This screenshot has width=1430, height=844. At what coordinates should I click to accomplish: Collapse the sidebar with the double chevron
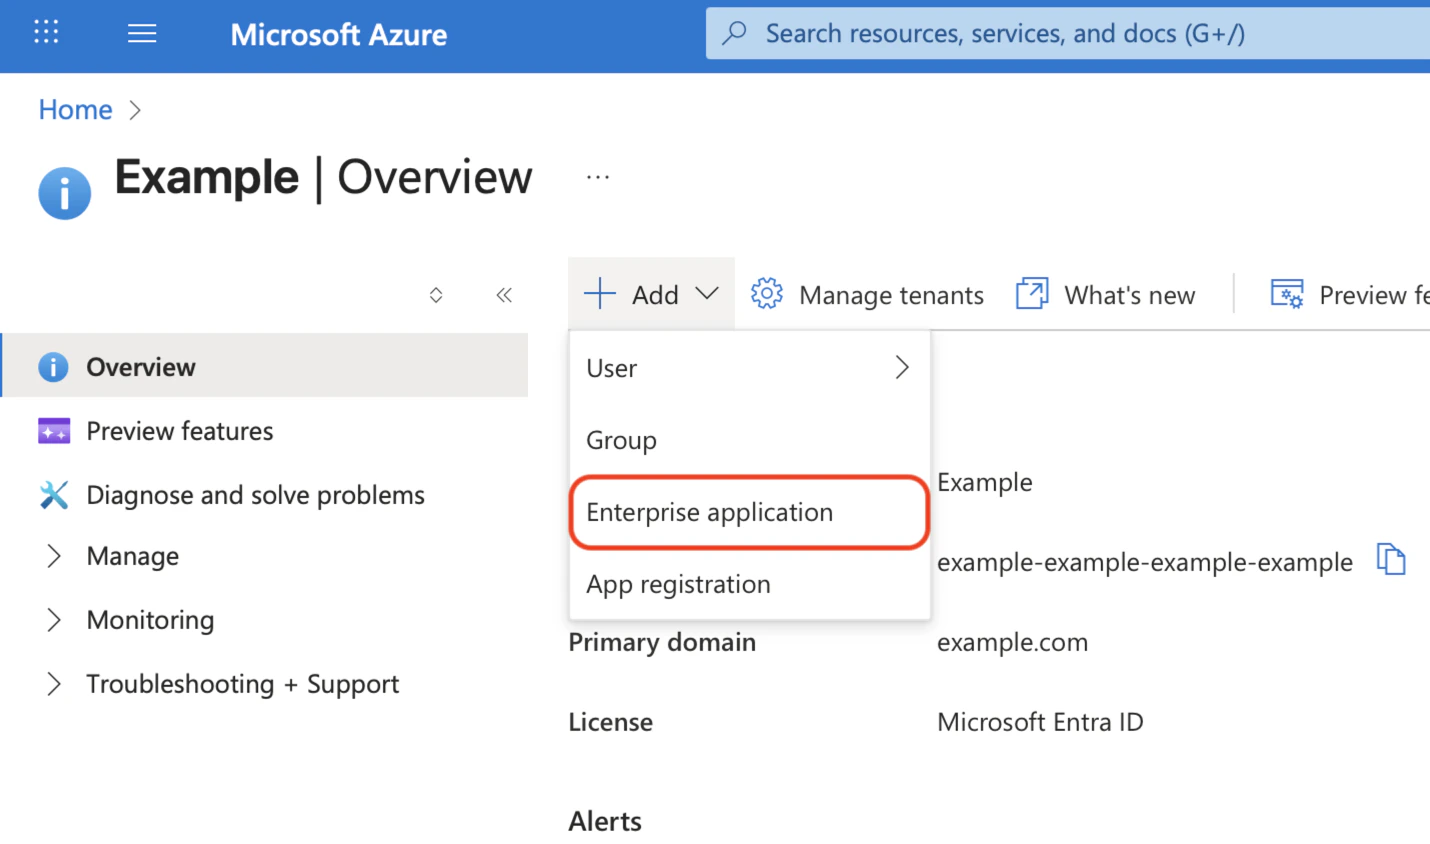(x=504, y=294)
